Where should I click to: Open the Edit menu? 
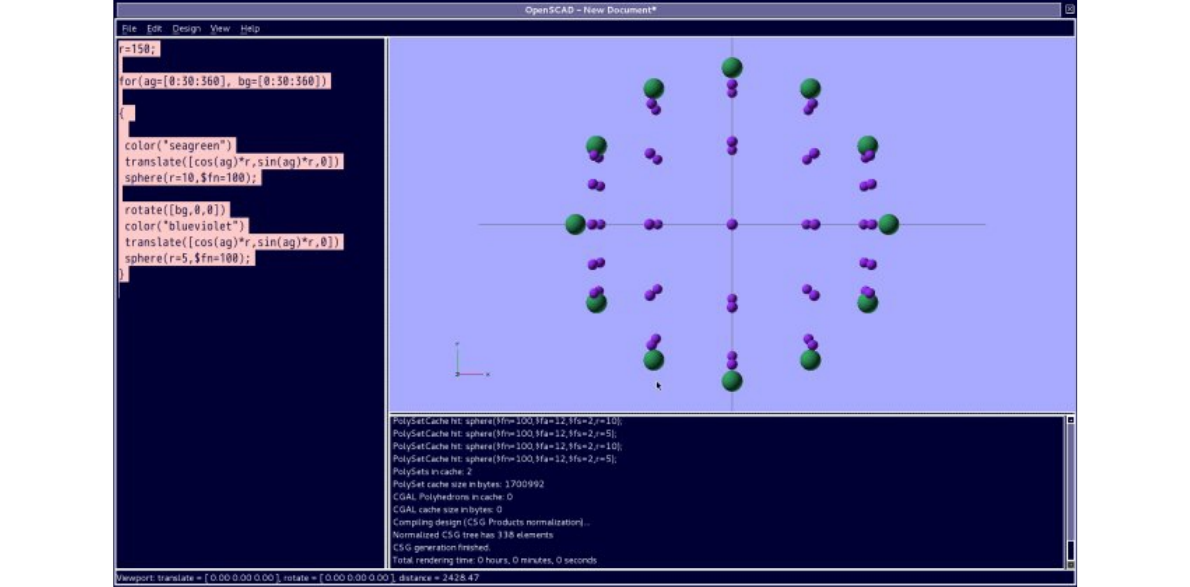pyautogui.click(x=154, y=29)
